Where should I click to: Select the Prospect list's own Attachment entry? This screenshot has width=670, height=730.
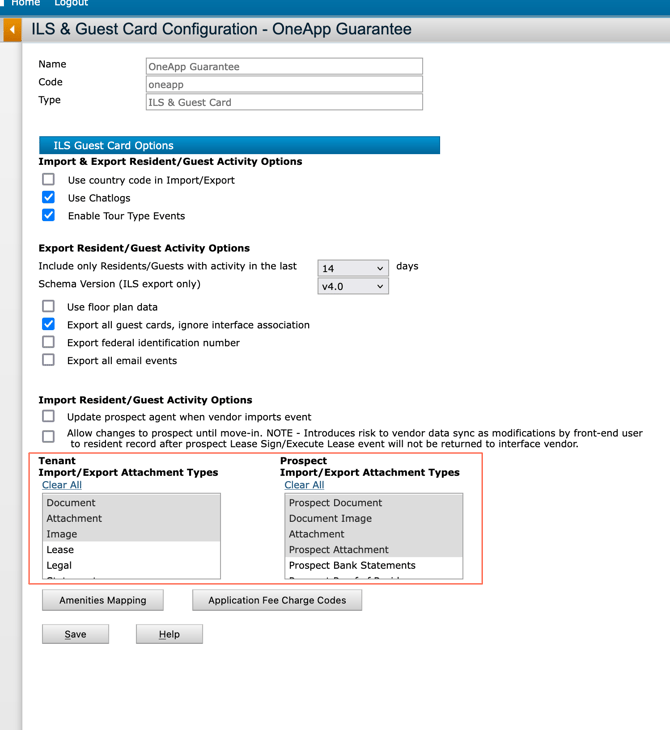pyautogui.click(x=374, y=534)
